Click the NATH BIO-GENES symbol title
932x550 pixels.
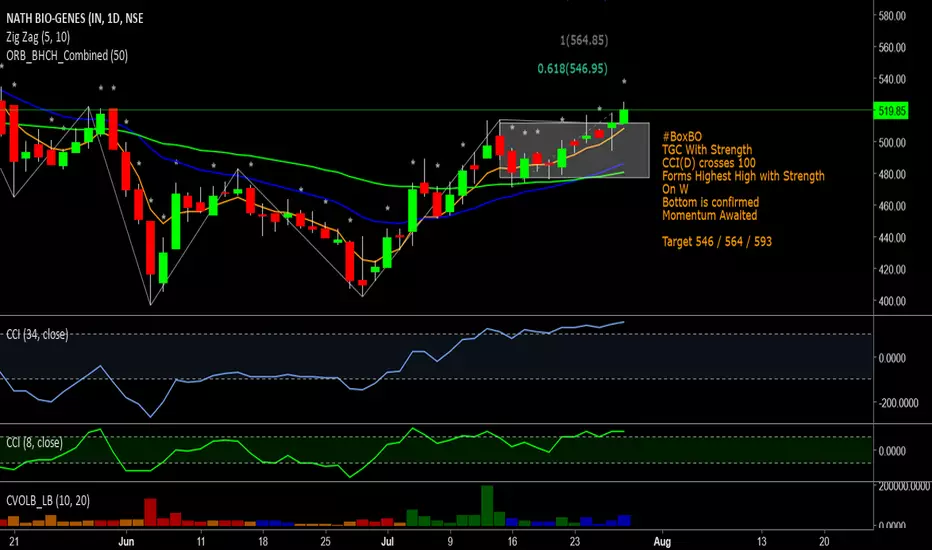pos(75,18)
